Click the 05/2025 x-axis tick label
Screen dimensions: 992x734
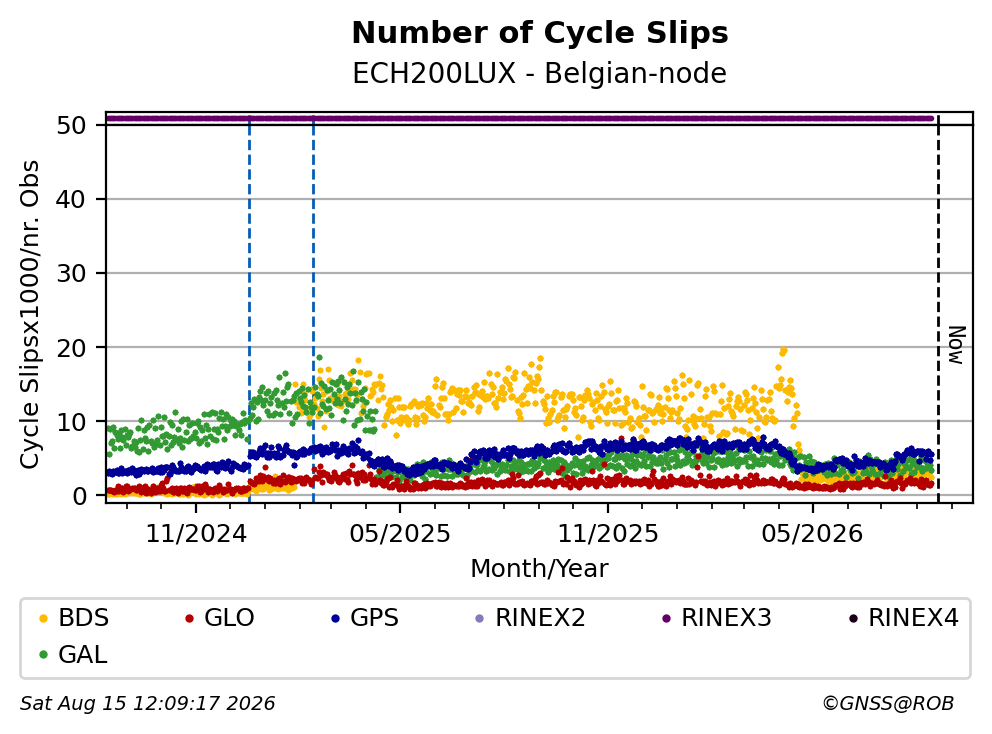tap(400, 534)
